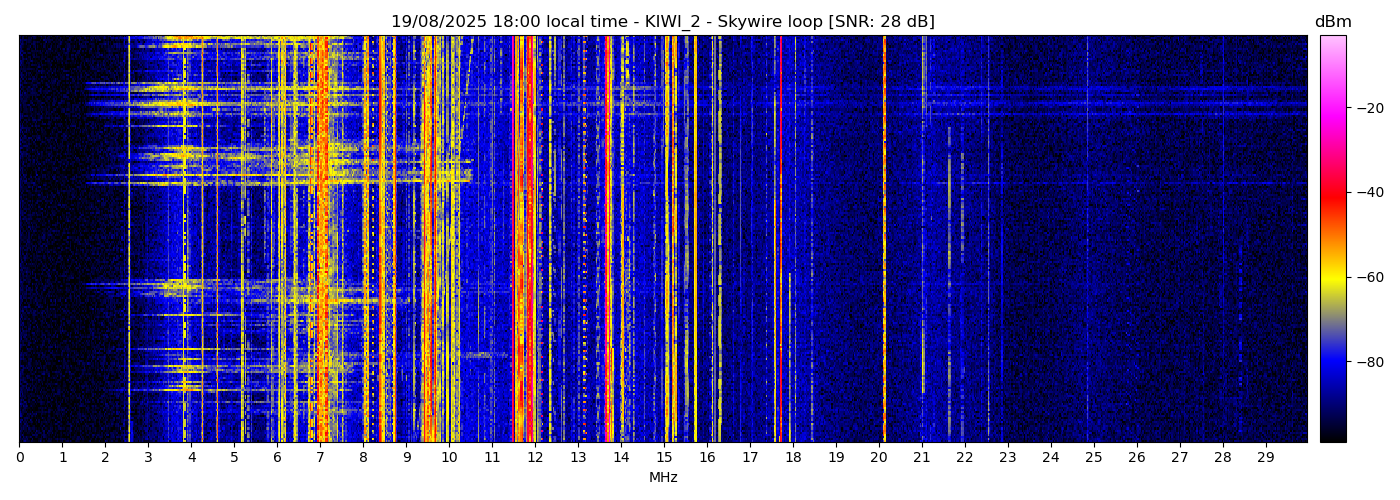Select the 0 MHz x-axis tick label
This screenshot has width=1400, height=500.
pos(20,458)
